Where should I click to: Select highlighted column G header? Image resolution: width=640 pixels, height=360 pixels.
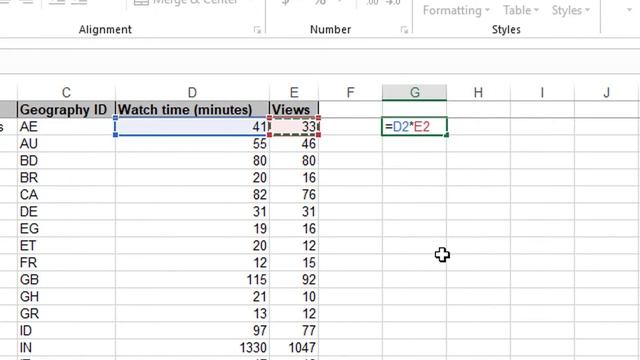point(414,93)
